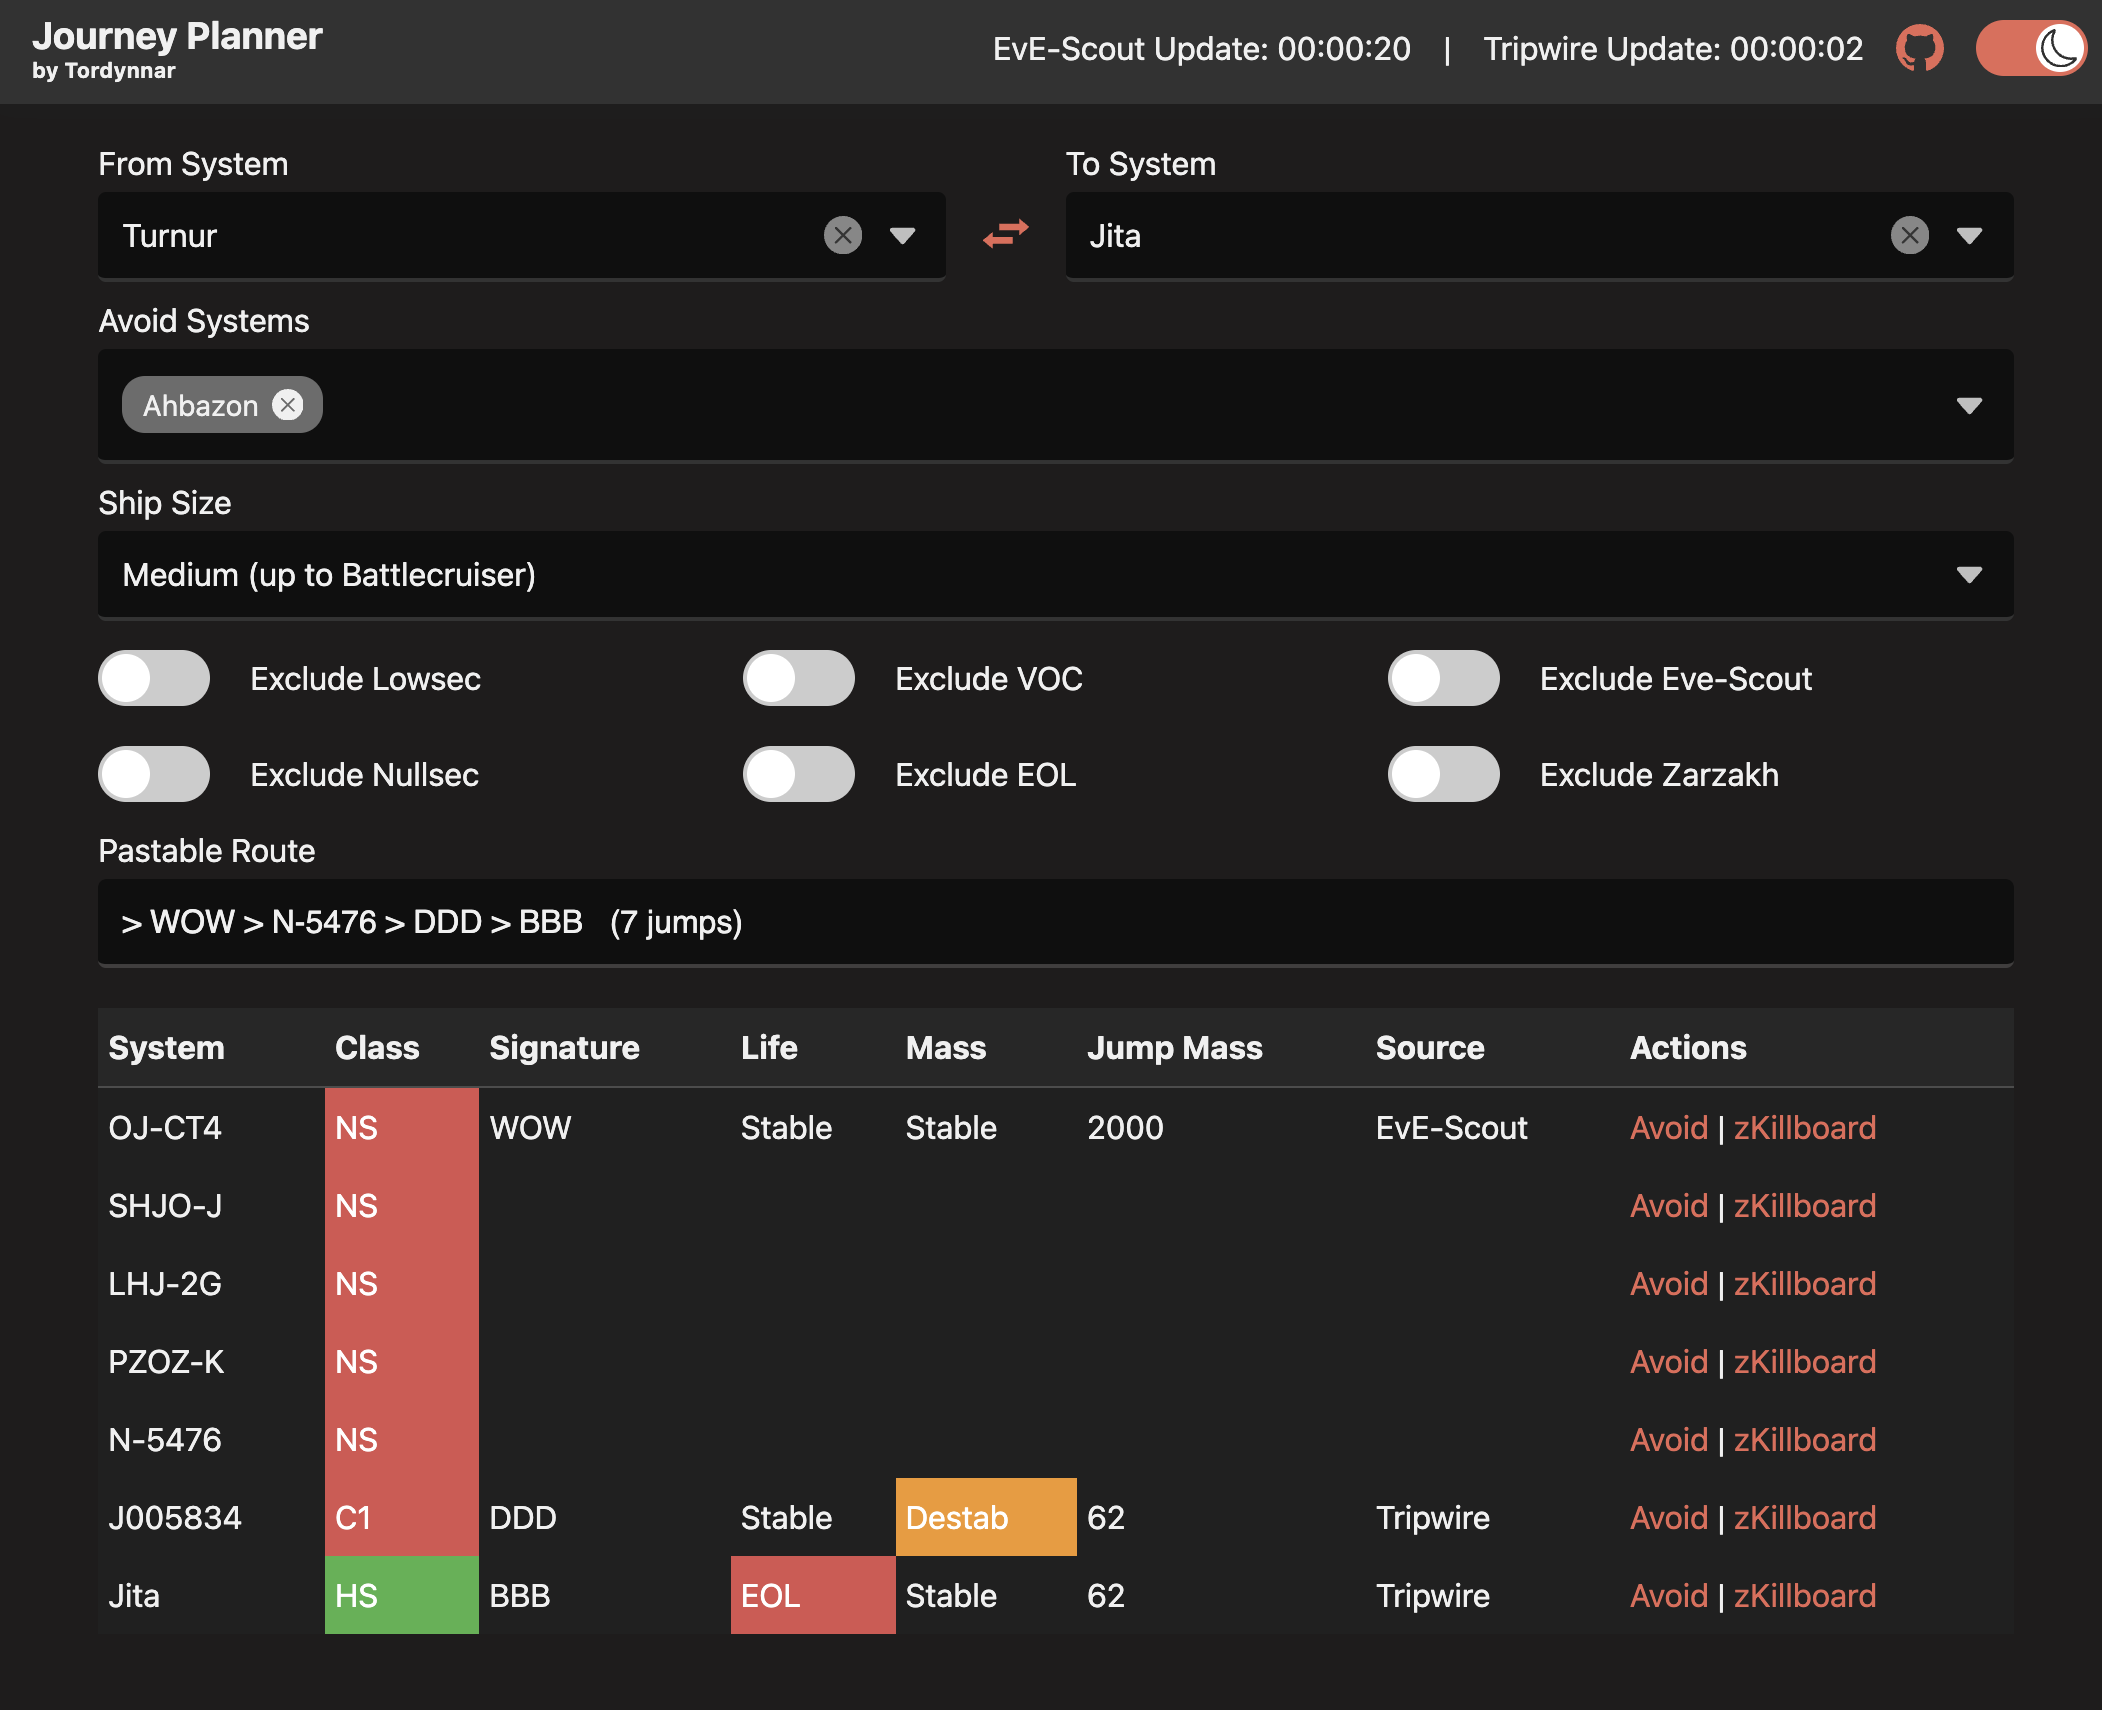Open the Ship Size dropdown
The image size is (2102, 1710).
(1055, 575)
